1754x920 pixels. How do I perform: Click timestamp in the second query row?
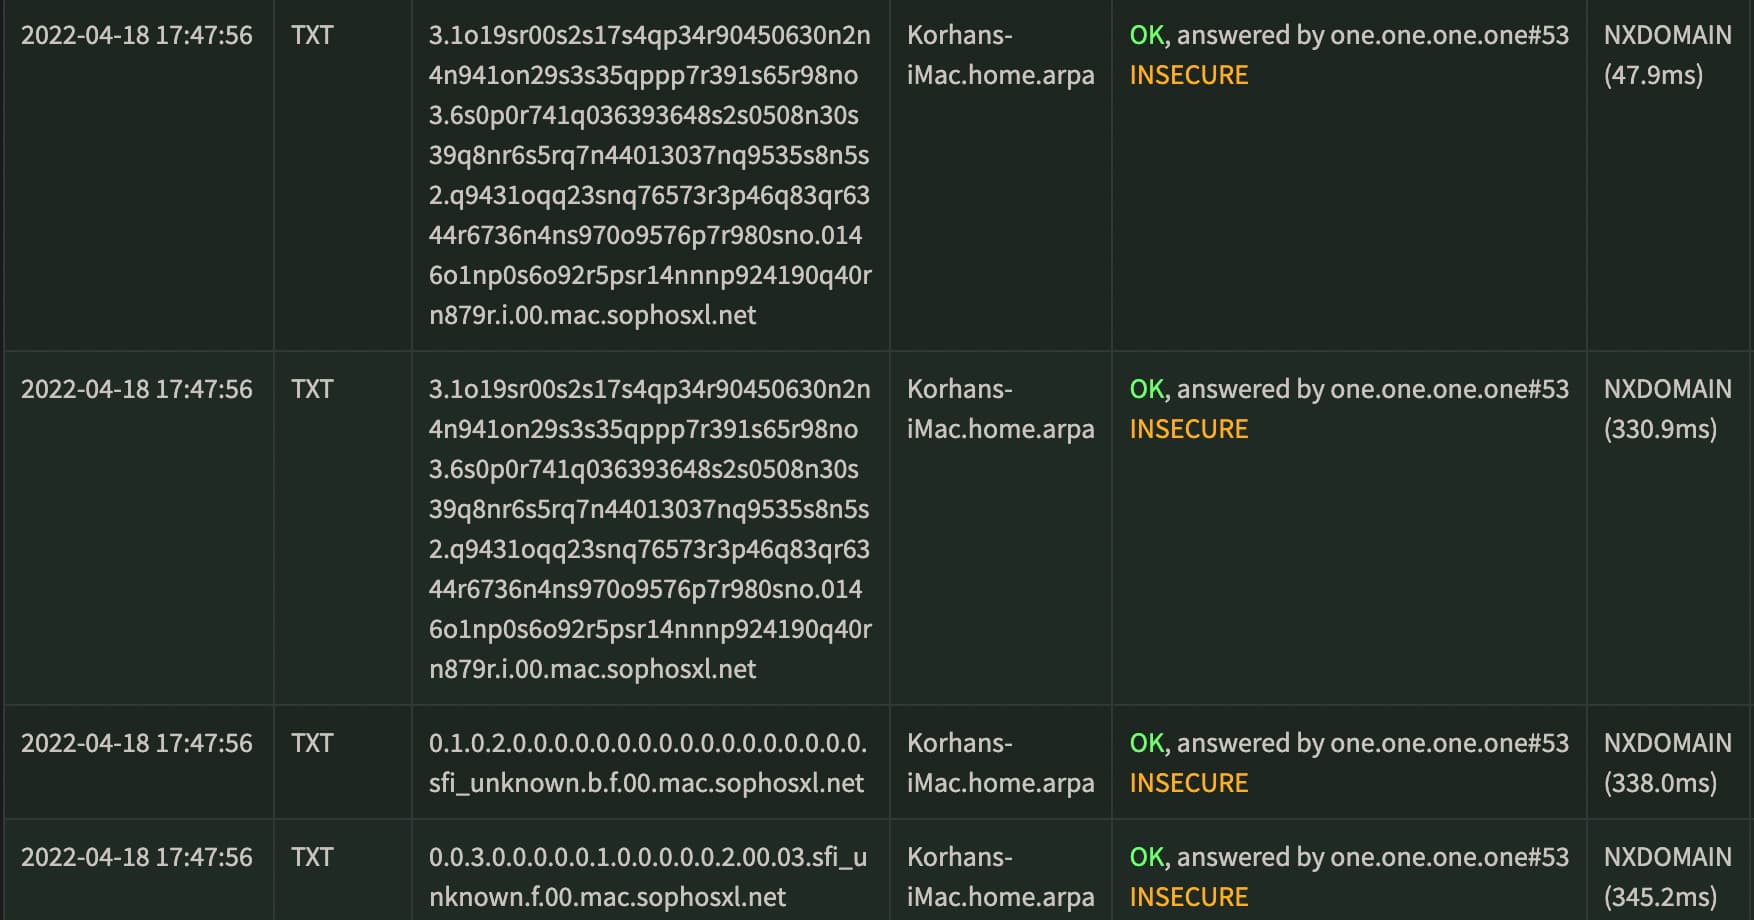[x=137, y=389]
